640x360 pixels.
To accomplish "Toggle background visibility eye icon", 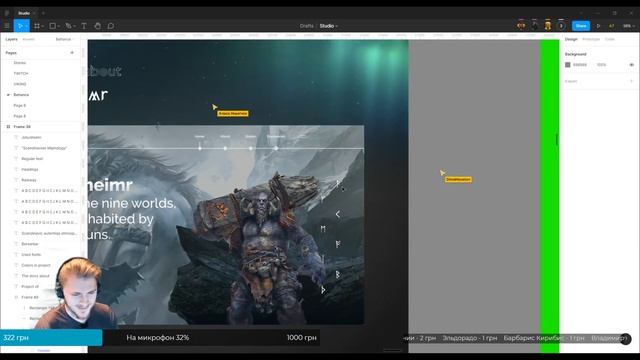I will (631, 65).
